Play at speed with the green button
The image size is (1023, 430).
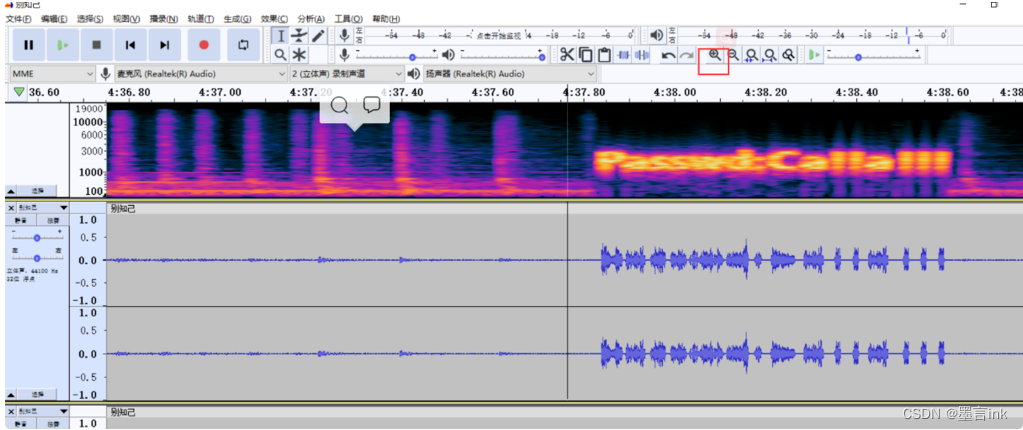point(814,55)
